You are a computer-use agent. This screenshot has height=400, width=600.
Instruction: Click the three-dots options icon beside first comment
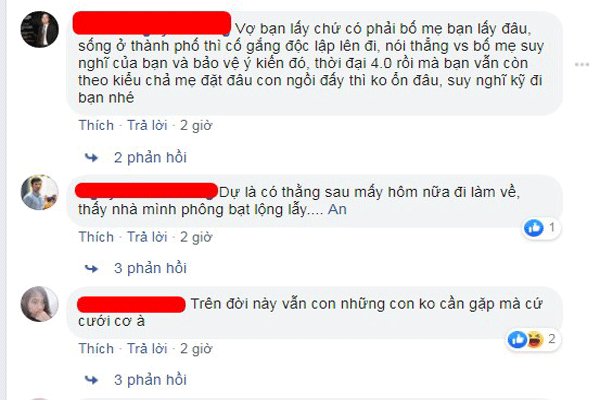coord(581,64)
